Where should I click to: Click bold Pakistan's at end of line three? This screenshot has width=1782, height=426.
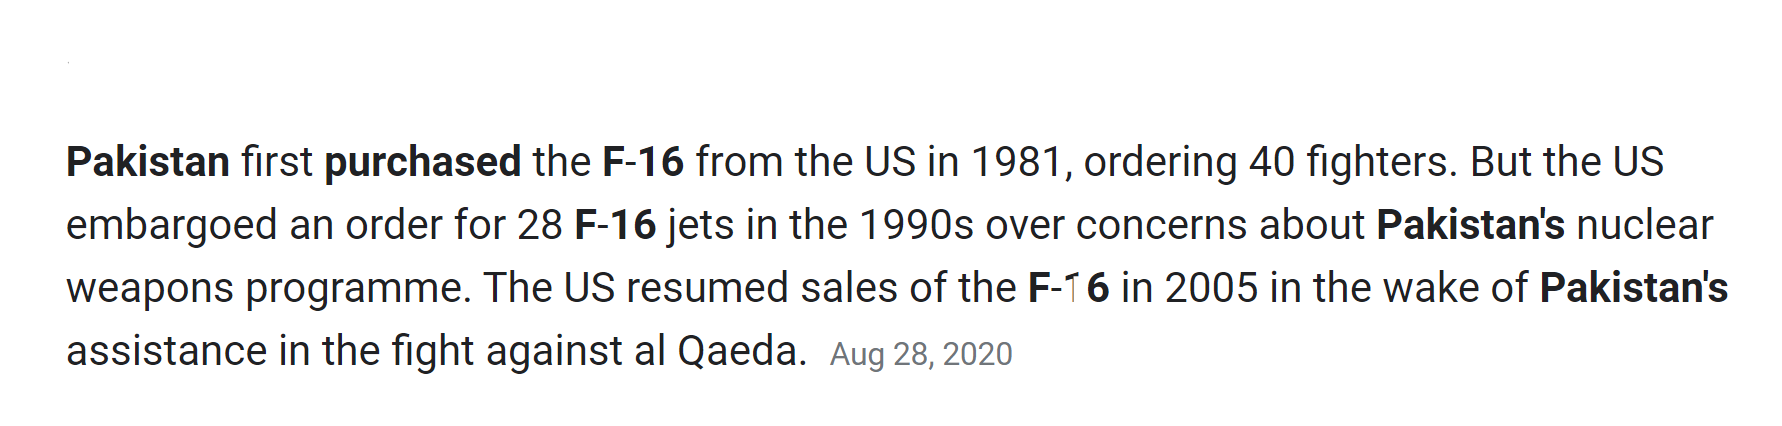[x=1634, y=288]
